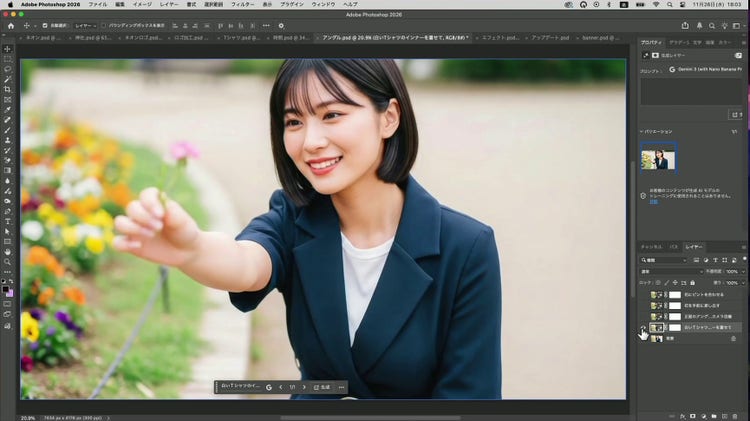Click the three-dots icon in contextual task bar
750x421 pixels.
pos(341,387)
